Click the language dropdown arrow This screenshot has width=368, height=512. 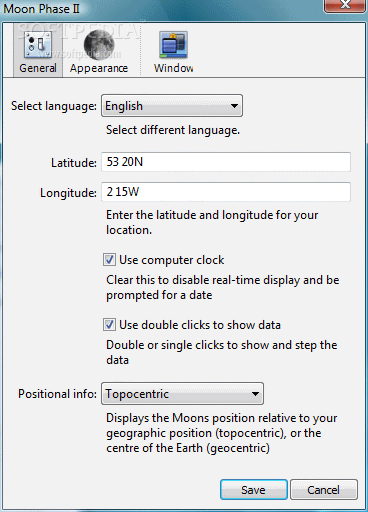pos(234,106)
